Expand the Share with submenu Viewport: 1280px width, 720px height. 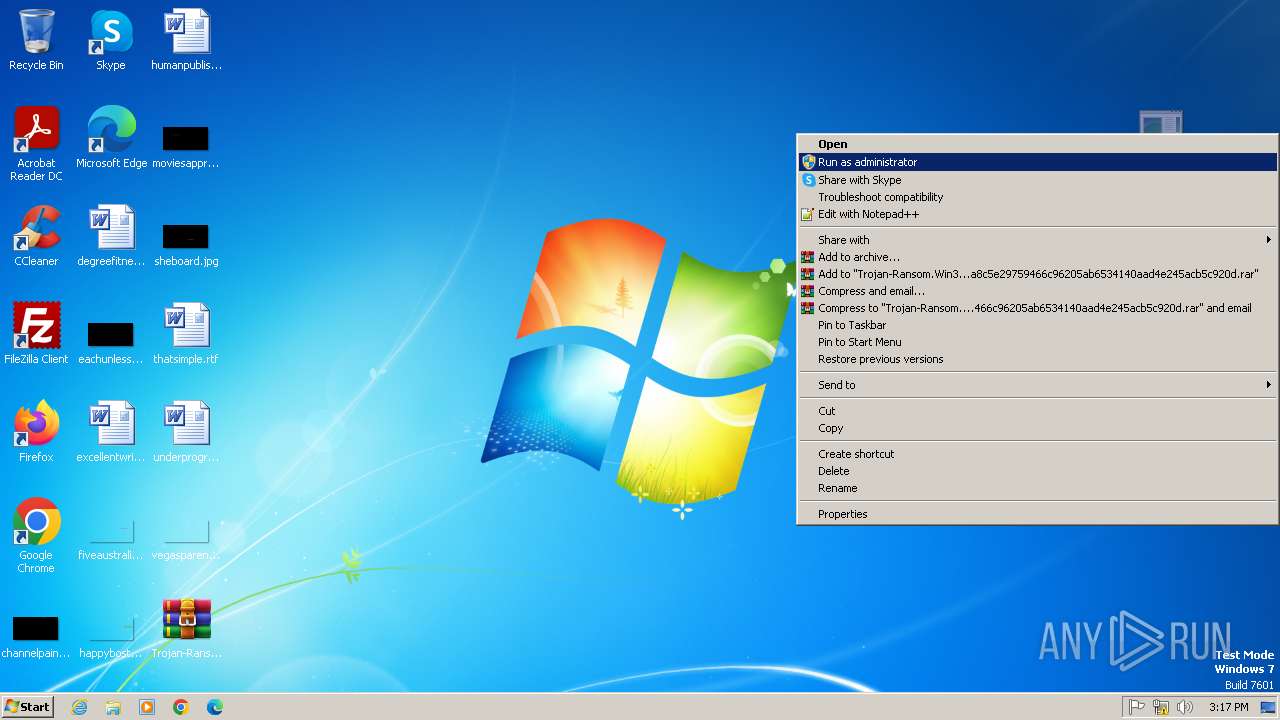click(1037, 240)
